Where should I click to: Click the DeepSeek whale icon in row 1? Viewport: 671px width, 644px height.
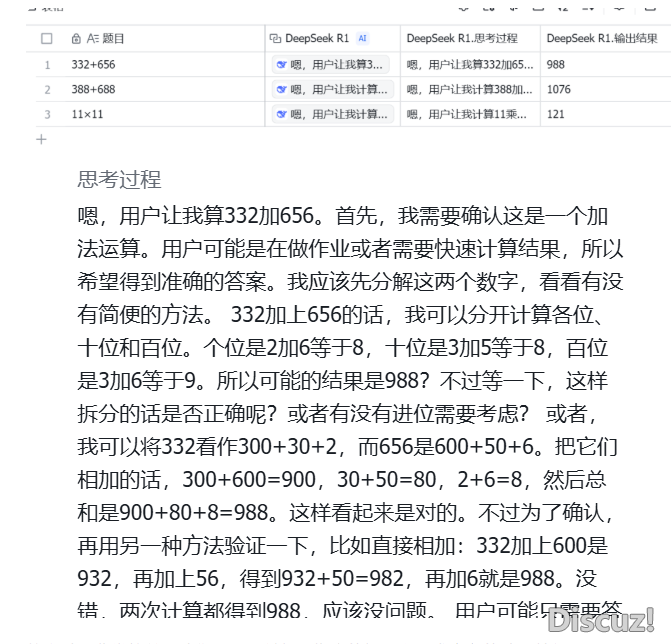tap(282, 65)
